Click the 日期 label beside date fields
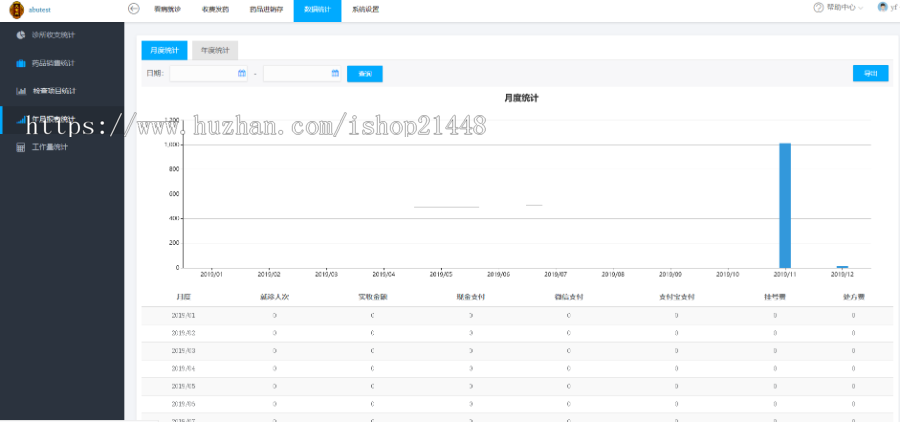The height and width of the screenshot is (422, 900). point(155,73)
